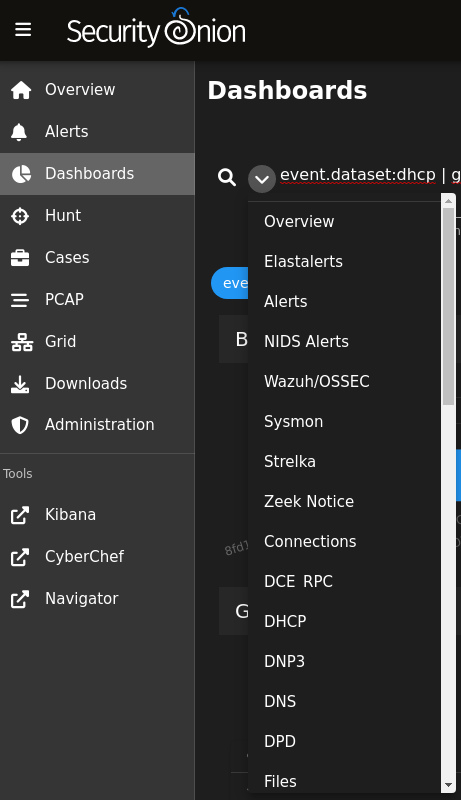The width and height of the screenshot is (461, 800).
Task: Click the search magnifier icon
Action: tap(227, 178)
